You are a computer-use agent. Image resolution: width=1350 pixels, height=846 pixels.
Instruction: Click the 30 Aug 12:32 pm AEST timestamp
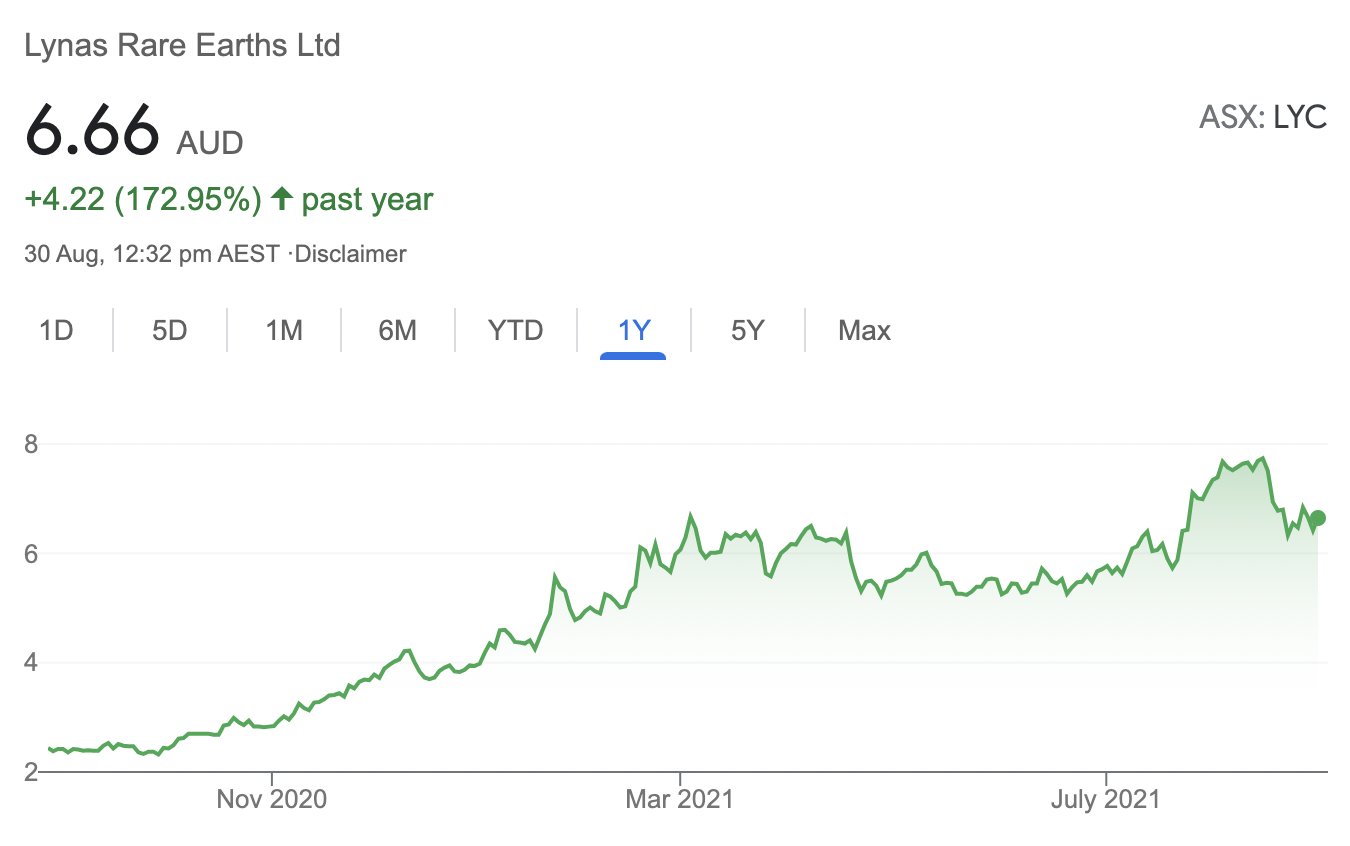coord(151,254)
